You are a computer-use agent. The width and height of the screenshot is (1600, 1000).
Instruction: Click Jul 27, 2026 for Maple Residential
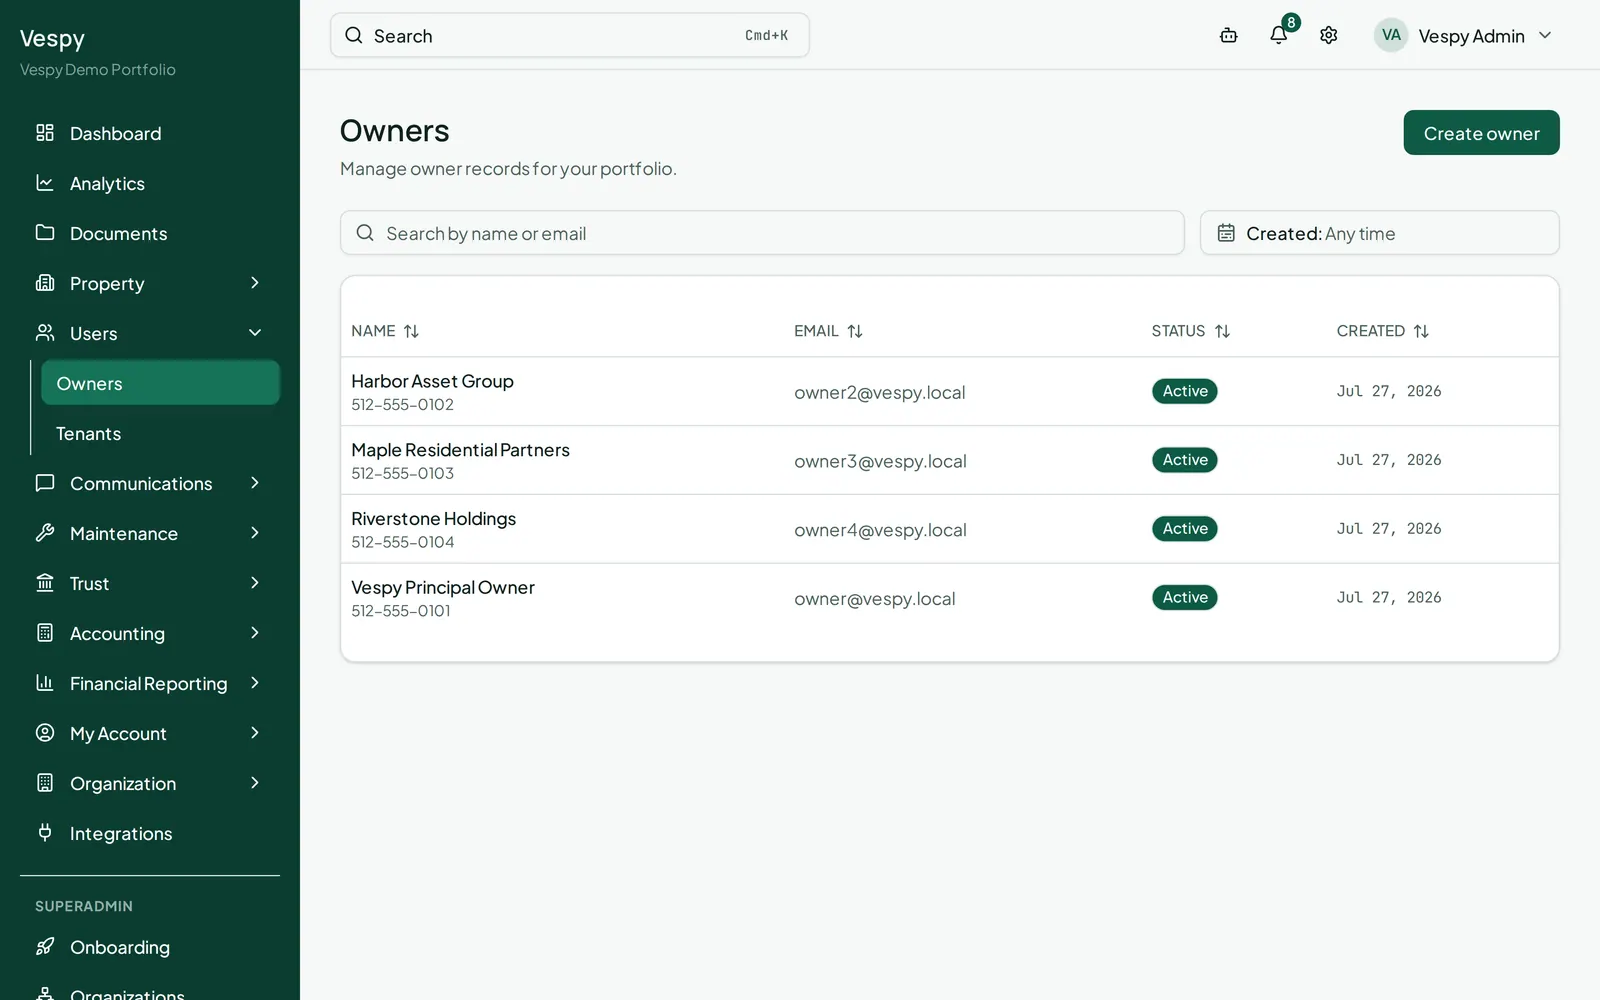point(1389,460)
